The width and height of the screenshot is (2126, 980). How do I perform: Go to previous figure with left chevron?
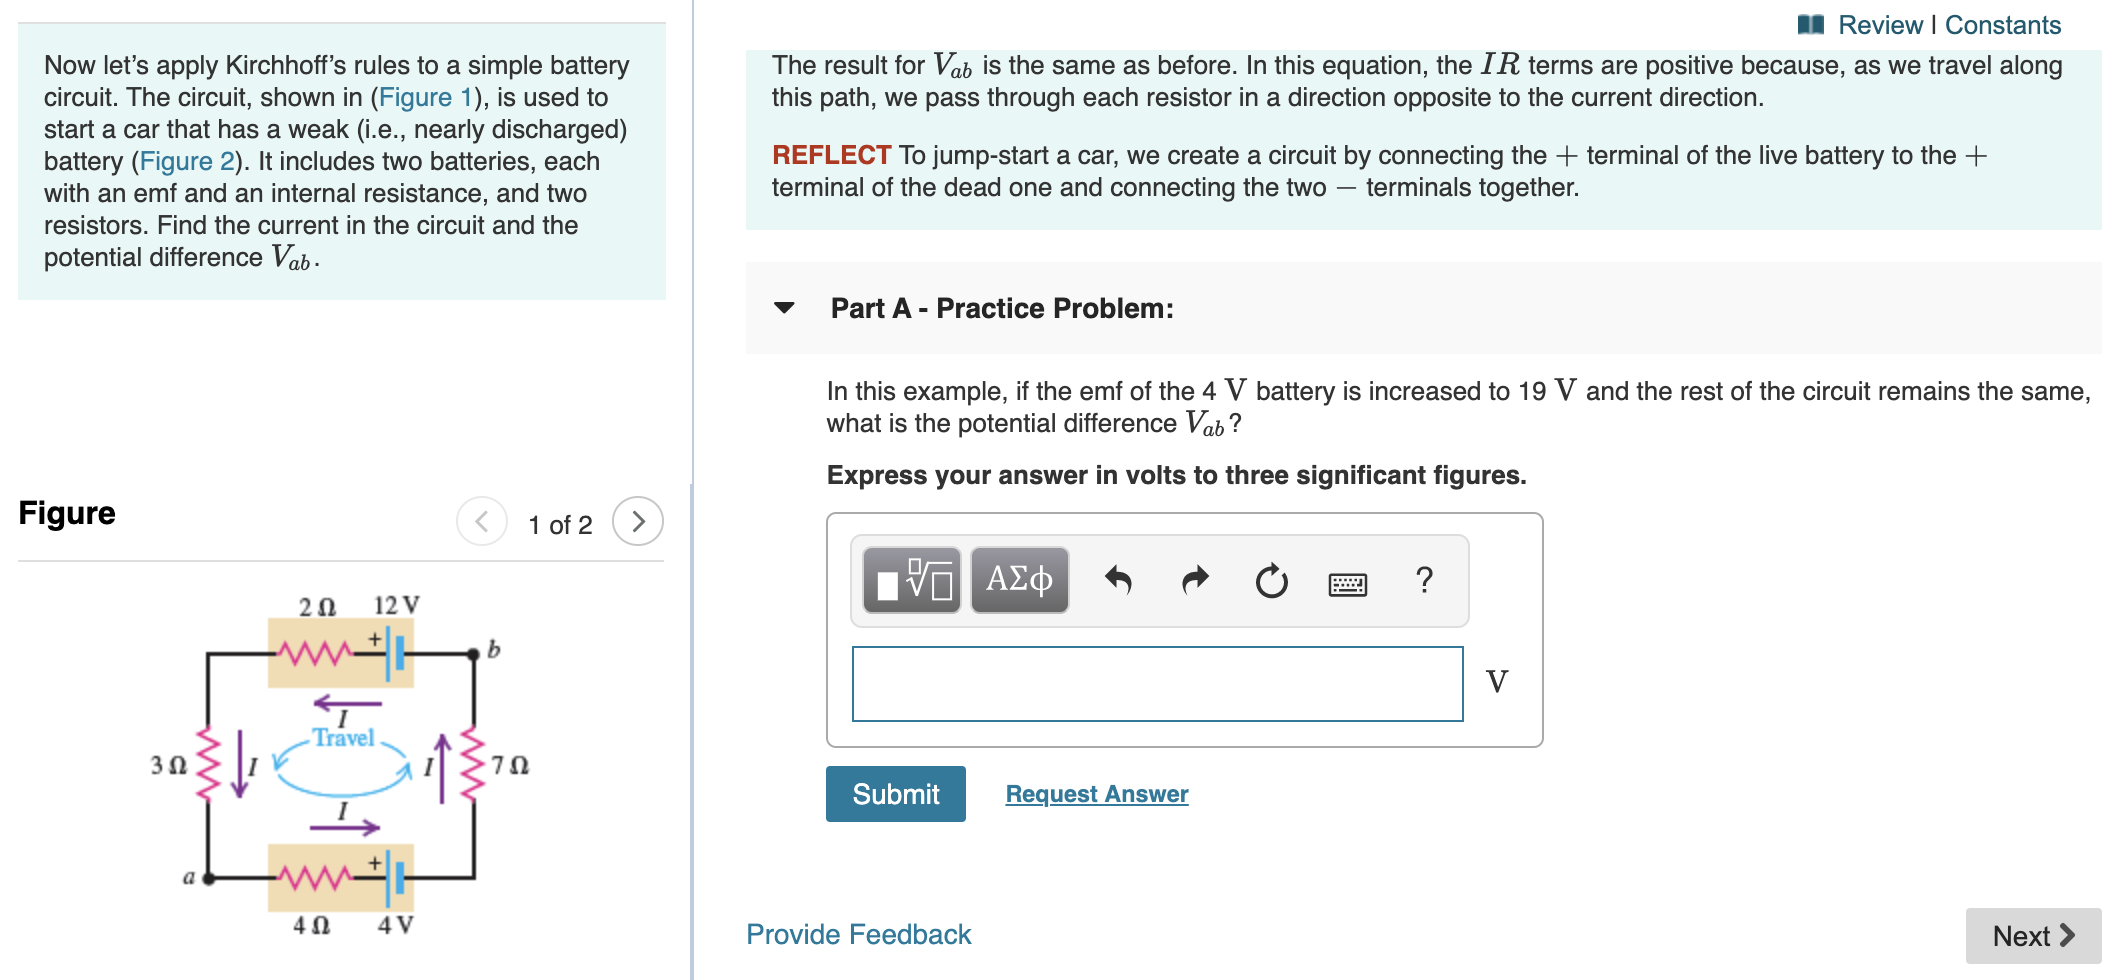[481, 521]
